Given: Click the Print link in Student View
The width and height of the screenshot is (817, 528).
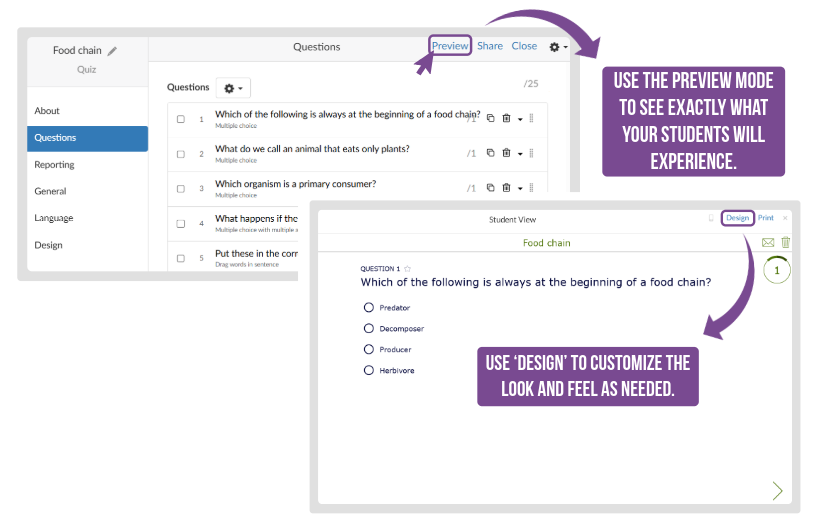Looking at the screenshot, I should click(x=765, y=218).
